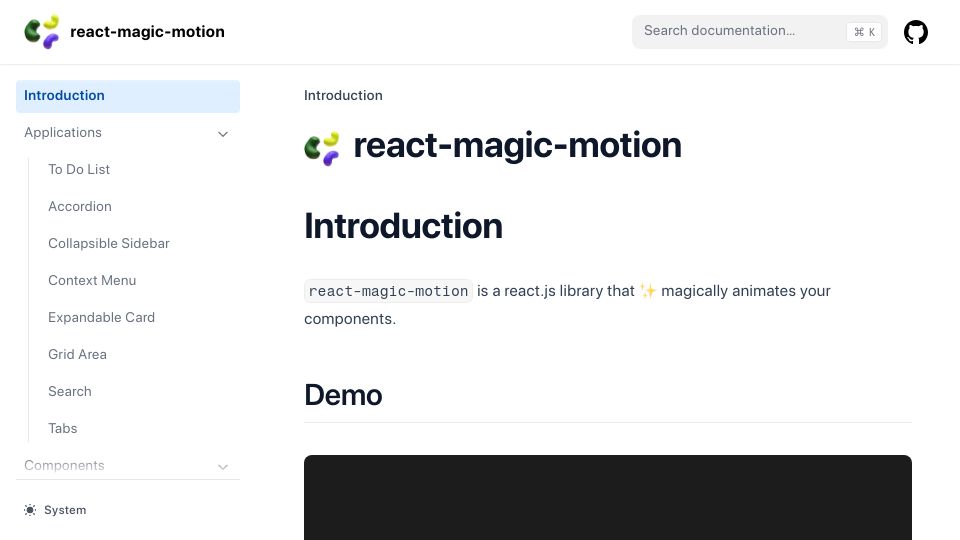Go to Collapsible Sidebar page
The image size is (960, 540).
(x=108, y=244)
